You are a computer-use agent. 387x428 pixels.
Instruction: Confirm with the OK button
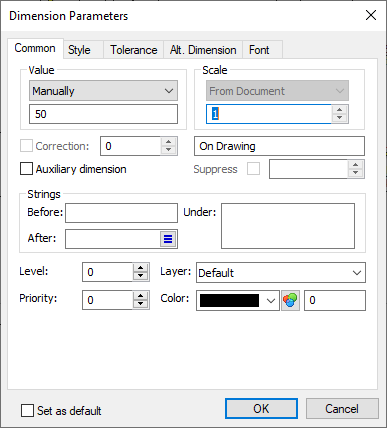pyautogui.click(x=261, y=409)
